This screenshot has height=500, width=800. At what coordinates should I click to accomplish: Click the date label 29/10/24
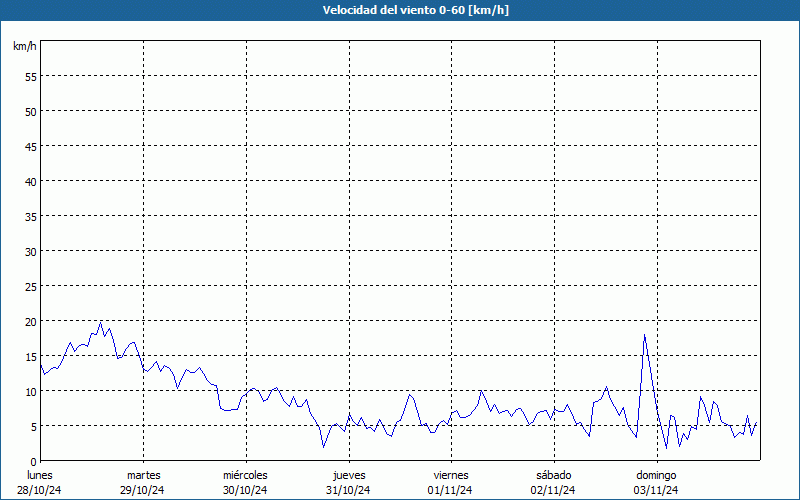(142, 490)
